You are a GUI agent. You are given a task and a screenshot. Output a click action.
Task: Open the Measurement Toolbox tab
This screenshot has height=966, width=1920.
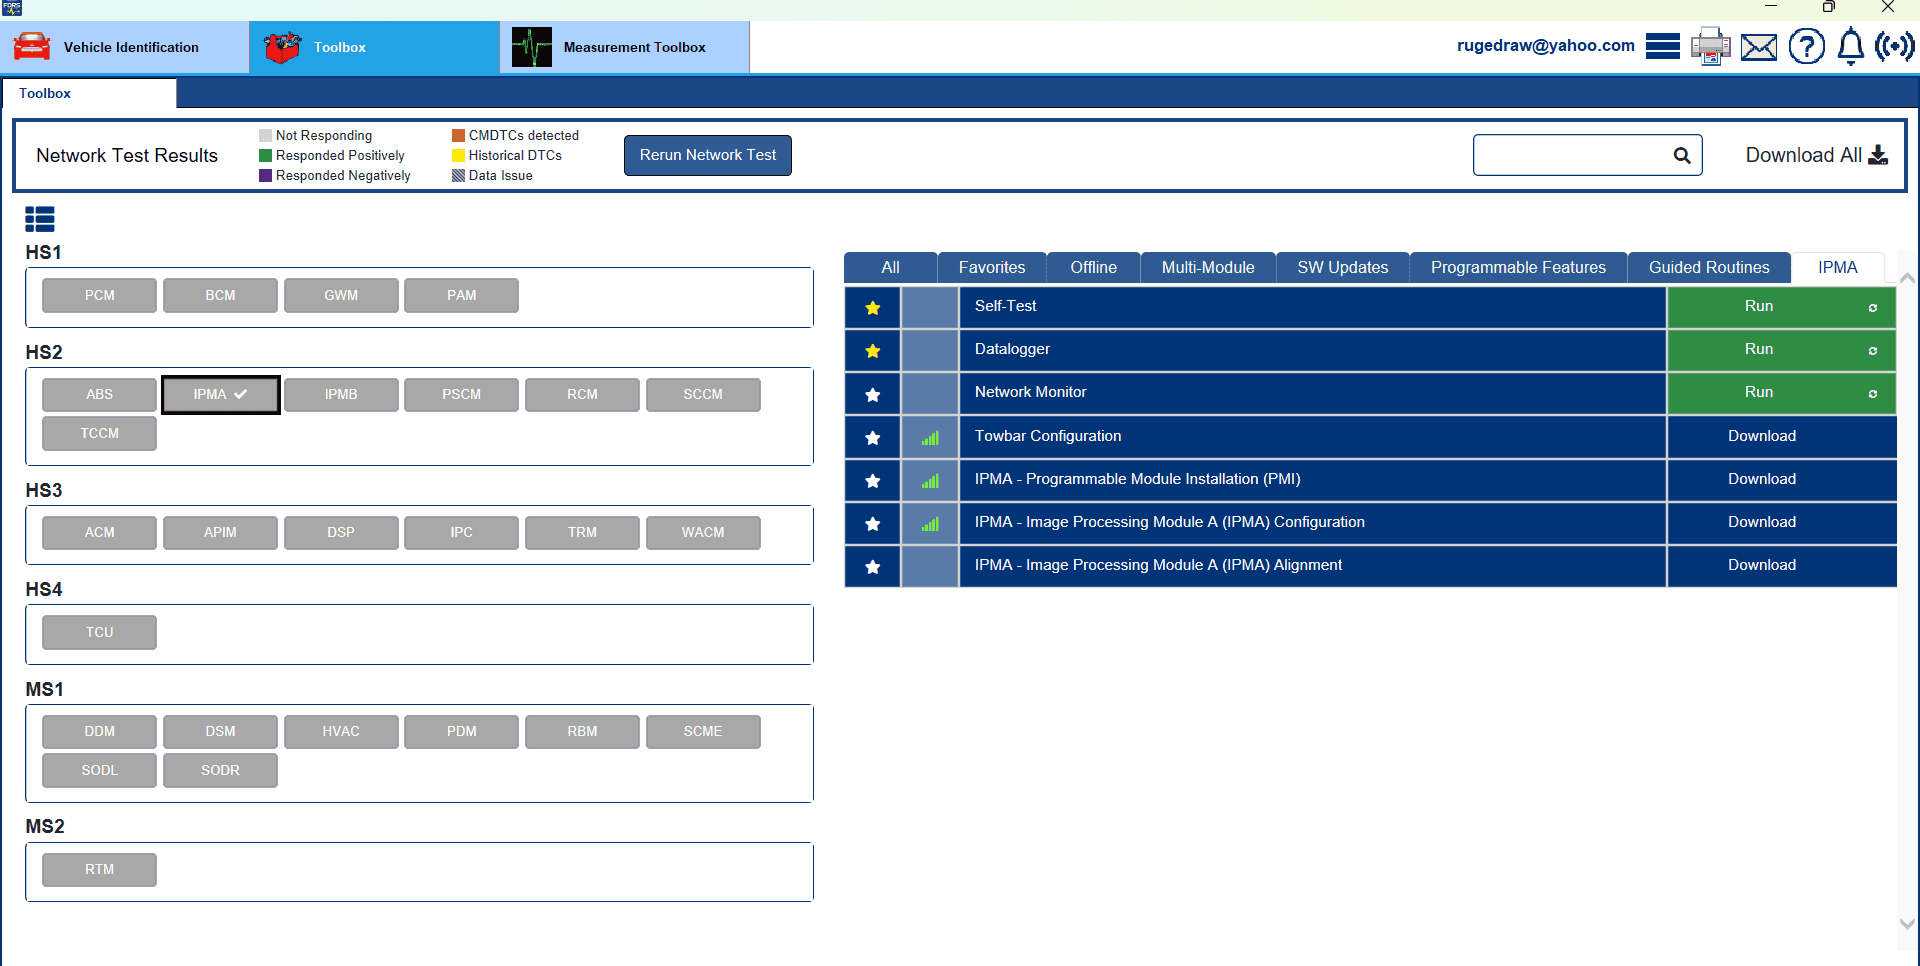624,47
